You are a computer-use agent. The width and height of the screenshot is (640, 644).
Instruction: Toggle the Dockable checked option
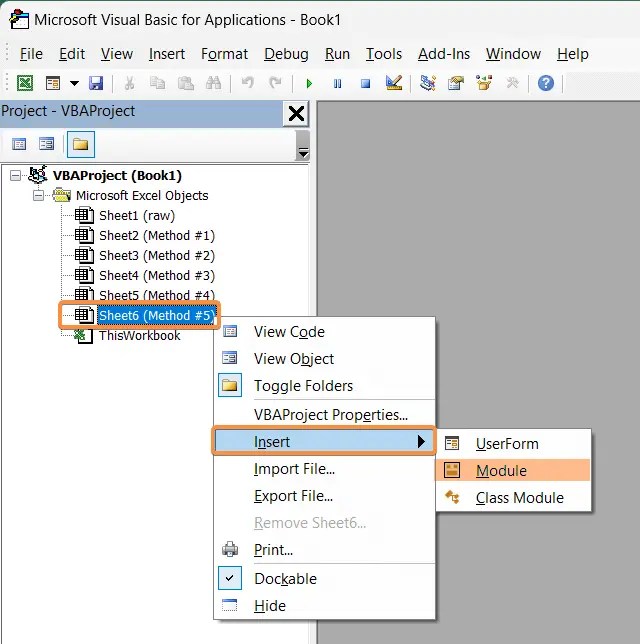click(325, 579)
